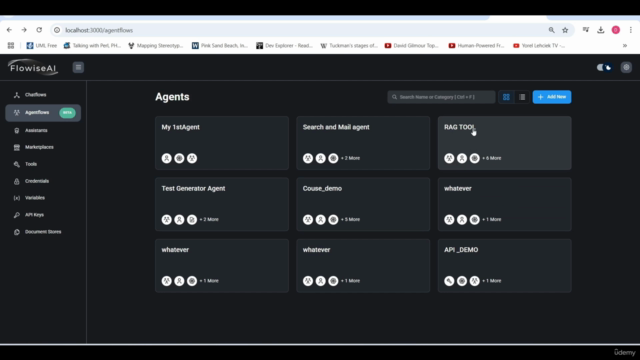Click first node icon on My 1stAgent card
The height and width of the screenshot is (360, 640).
(167, 158)
